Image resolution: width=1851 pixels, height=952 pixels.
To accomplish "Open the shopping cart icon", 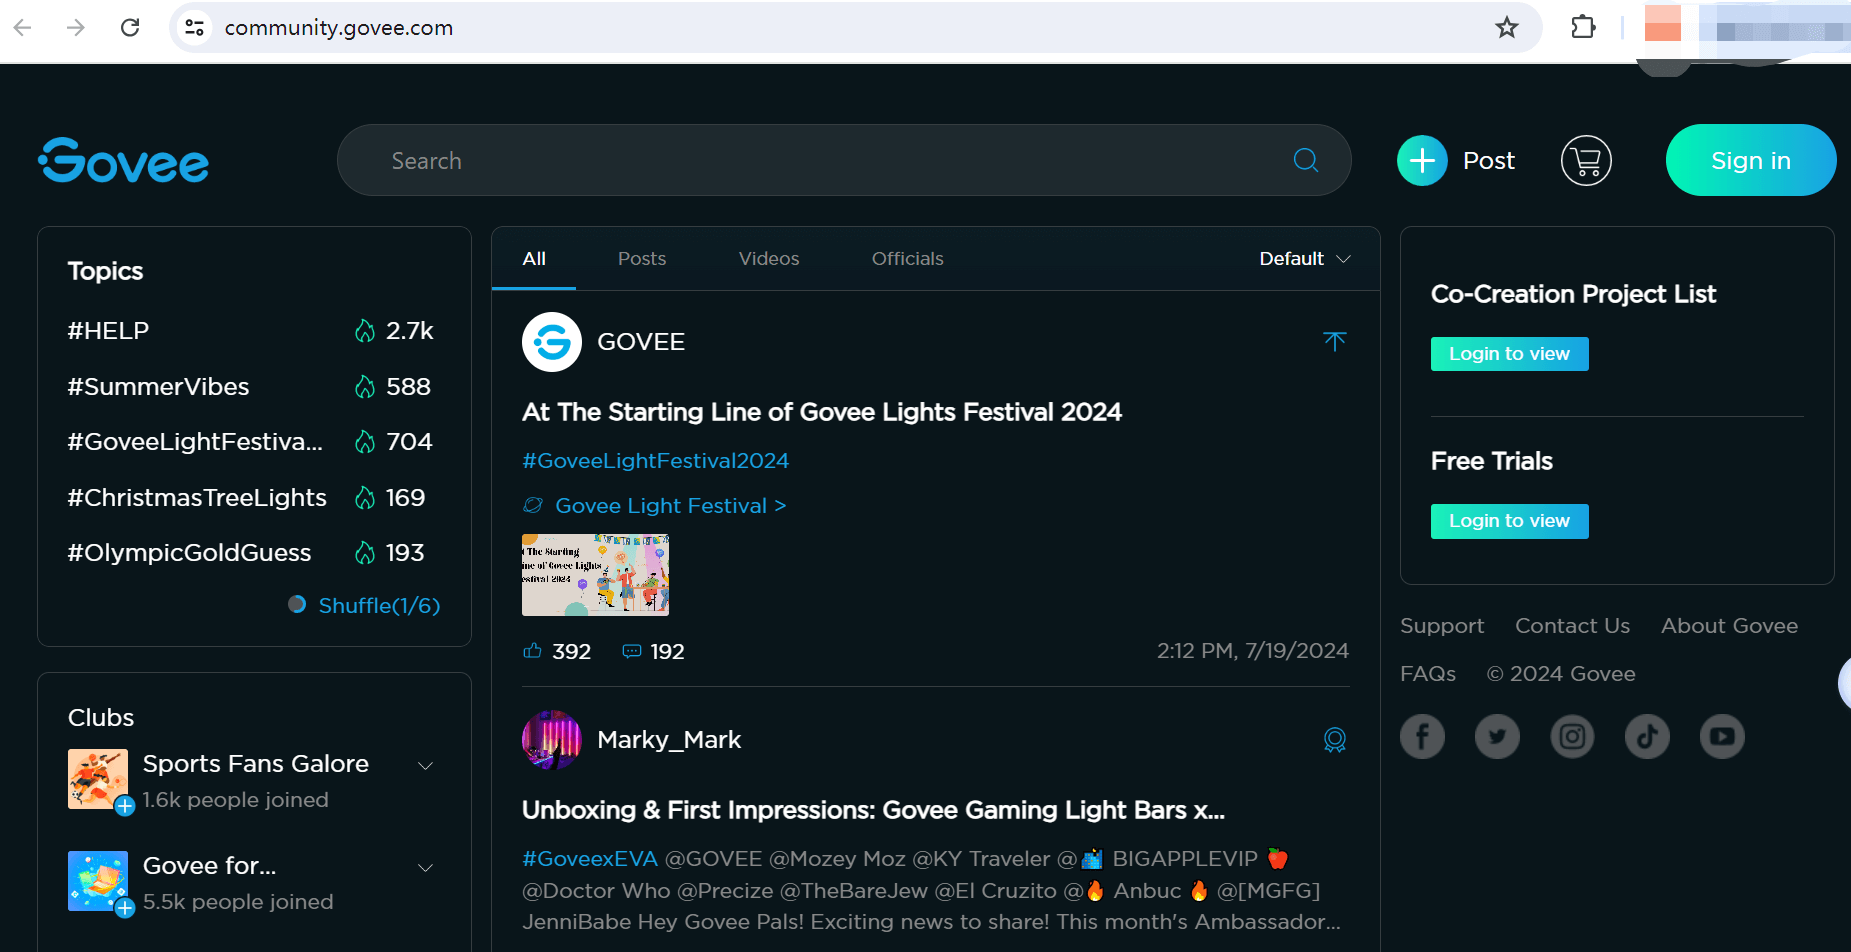I will click(x=1586, y=161).
